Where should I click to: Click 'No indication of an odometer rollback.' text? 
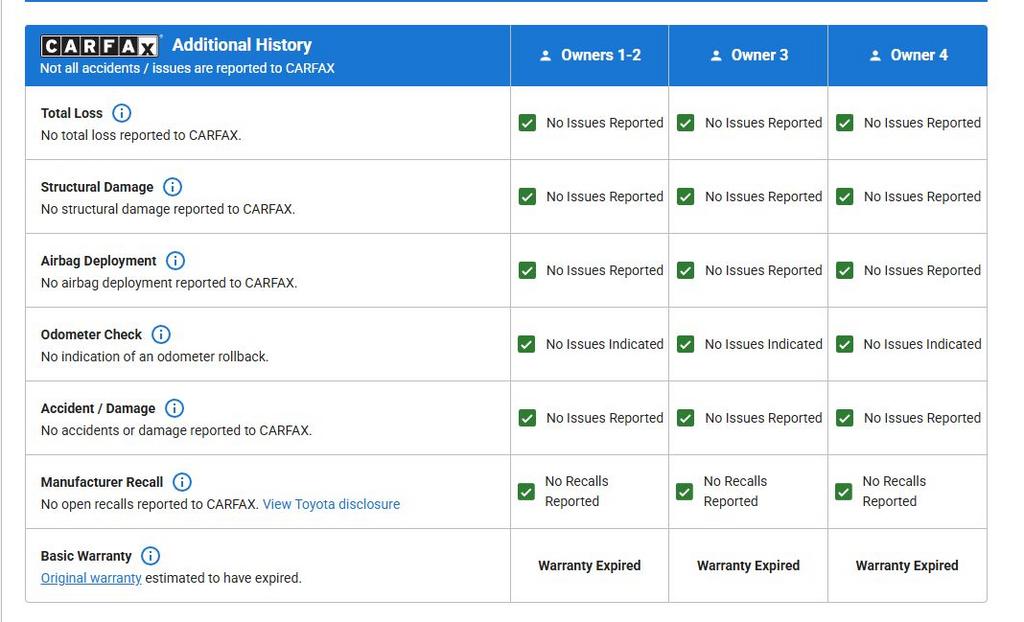[x=155, y=357]
